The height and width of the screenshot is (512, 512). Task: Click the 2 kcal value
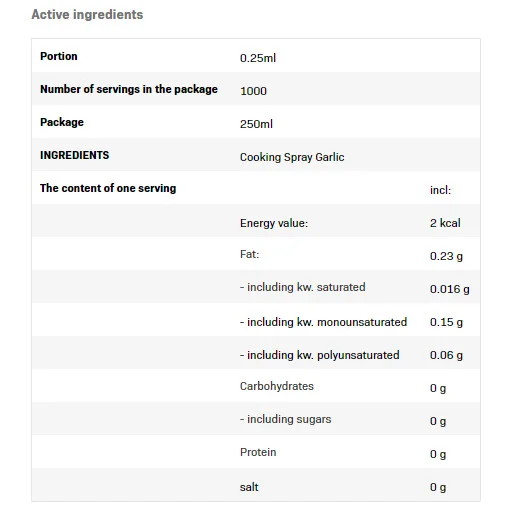[445, 223]
